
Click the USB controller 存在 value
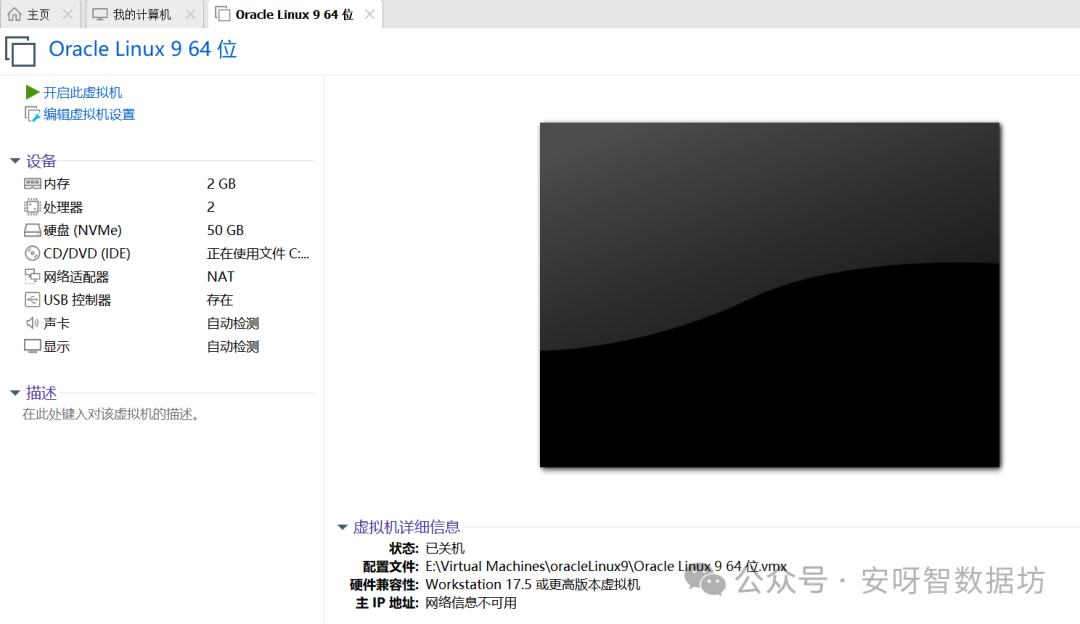click(220, 300)
